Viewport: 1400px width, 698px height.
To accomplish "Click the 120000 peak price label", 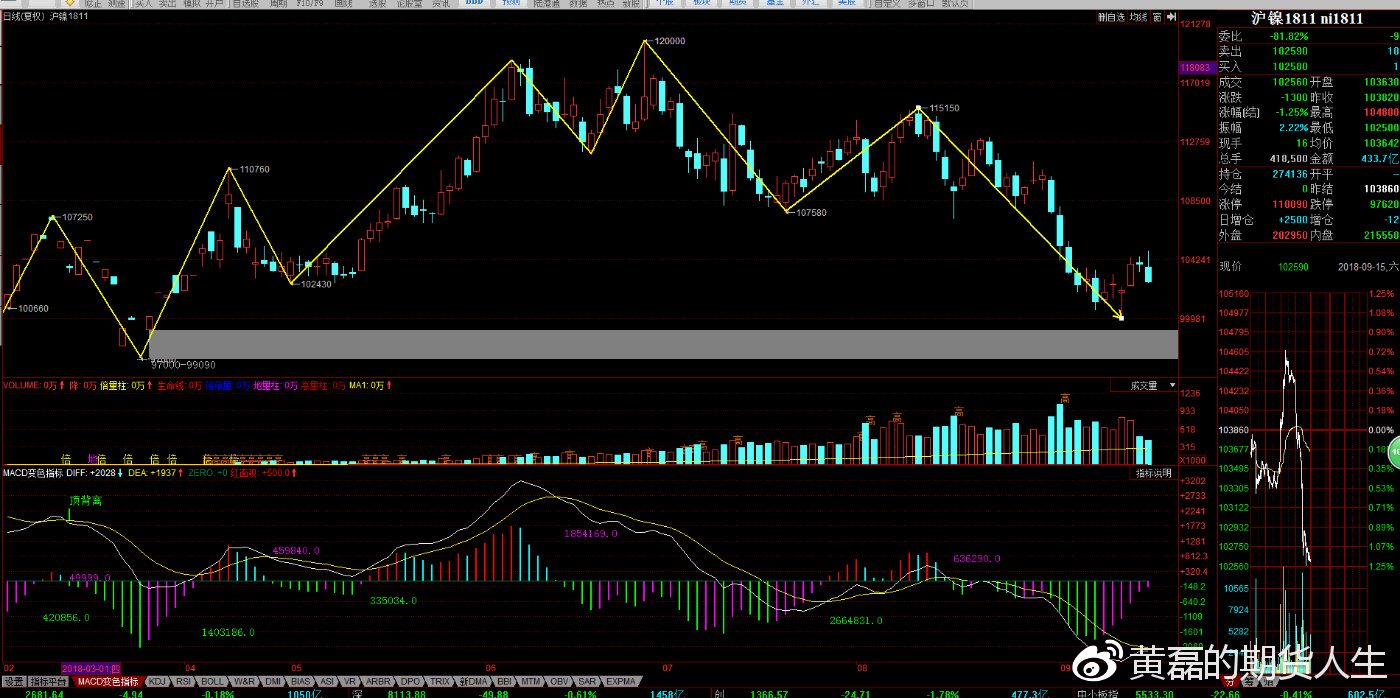I will (669, 41).
